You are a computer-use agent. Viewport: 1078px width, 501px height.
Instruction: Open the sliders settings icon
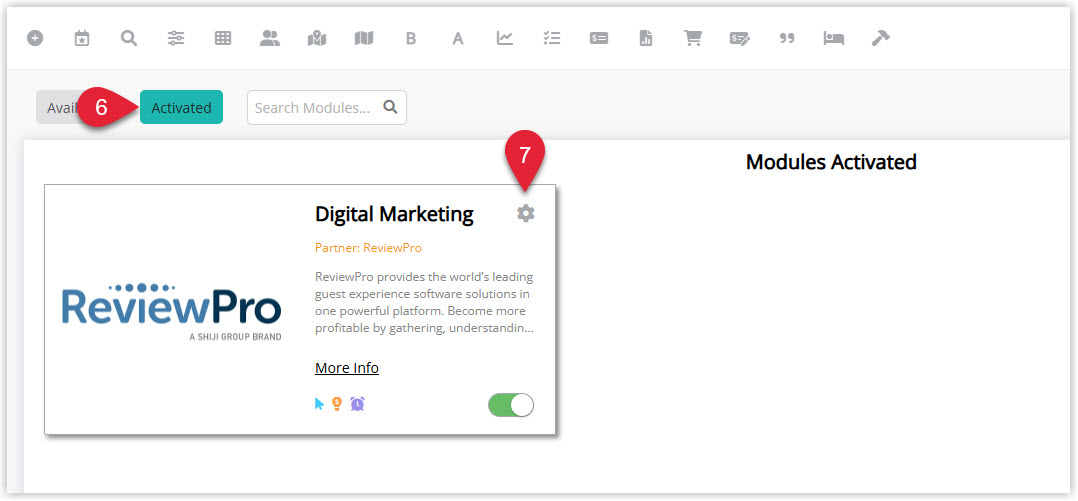pos(176,38)
